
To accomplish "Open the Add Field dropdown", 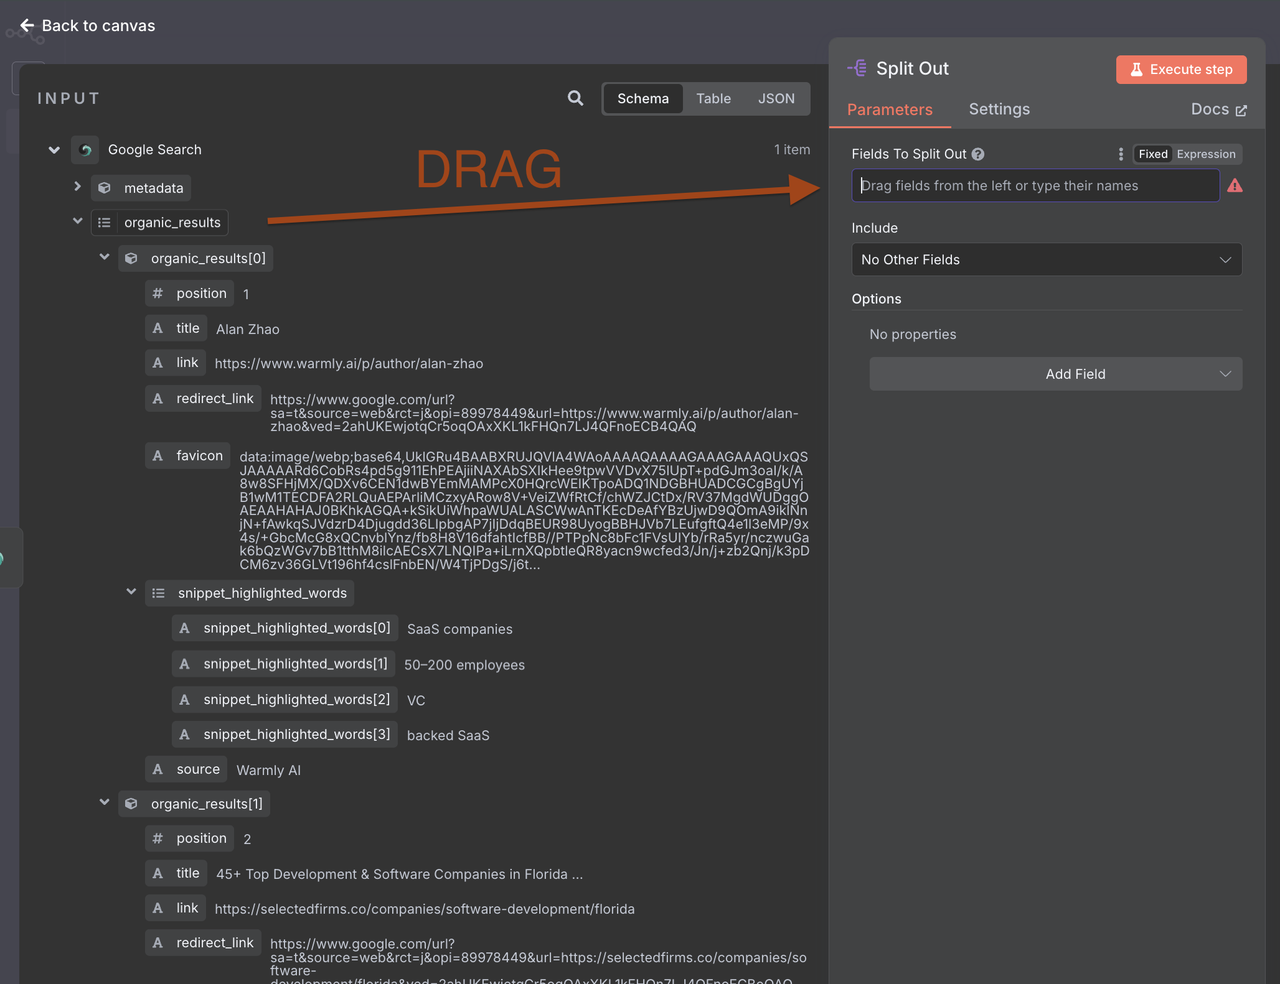I will (x=1055, y=374).
